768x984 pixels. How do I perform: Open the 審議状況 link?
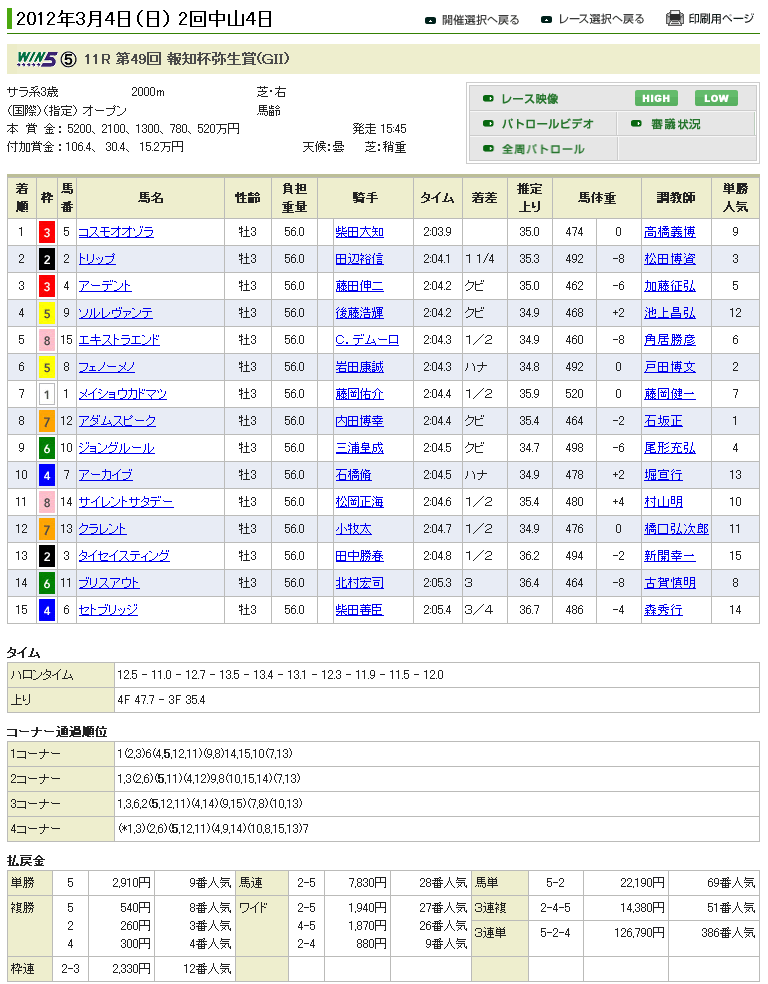(x=675, y=124)
